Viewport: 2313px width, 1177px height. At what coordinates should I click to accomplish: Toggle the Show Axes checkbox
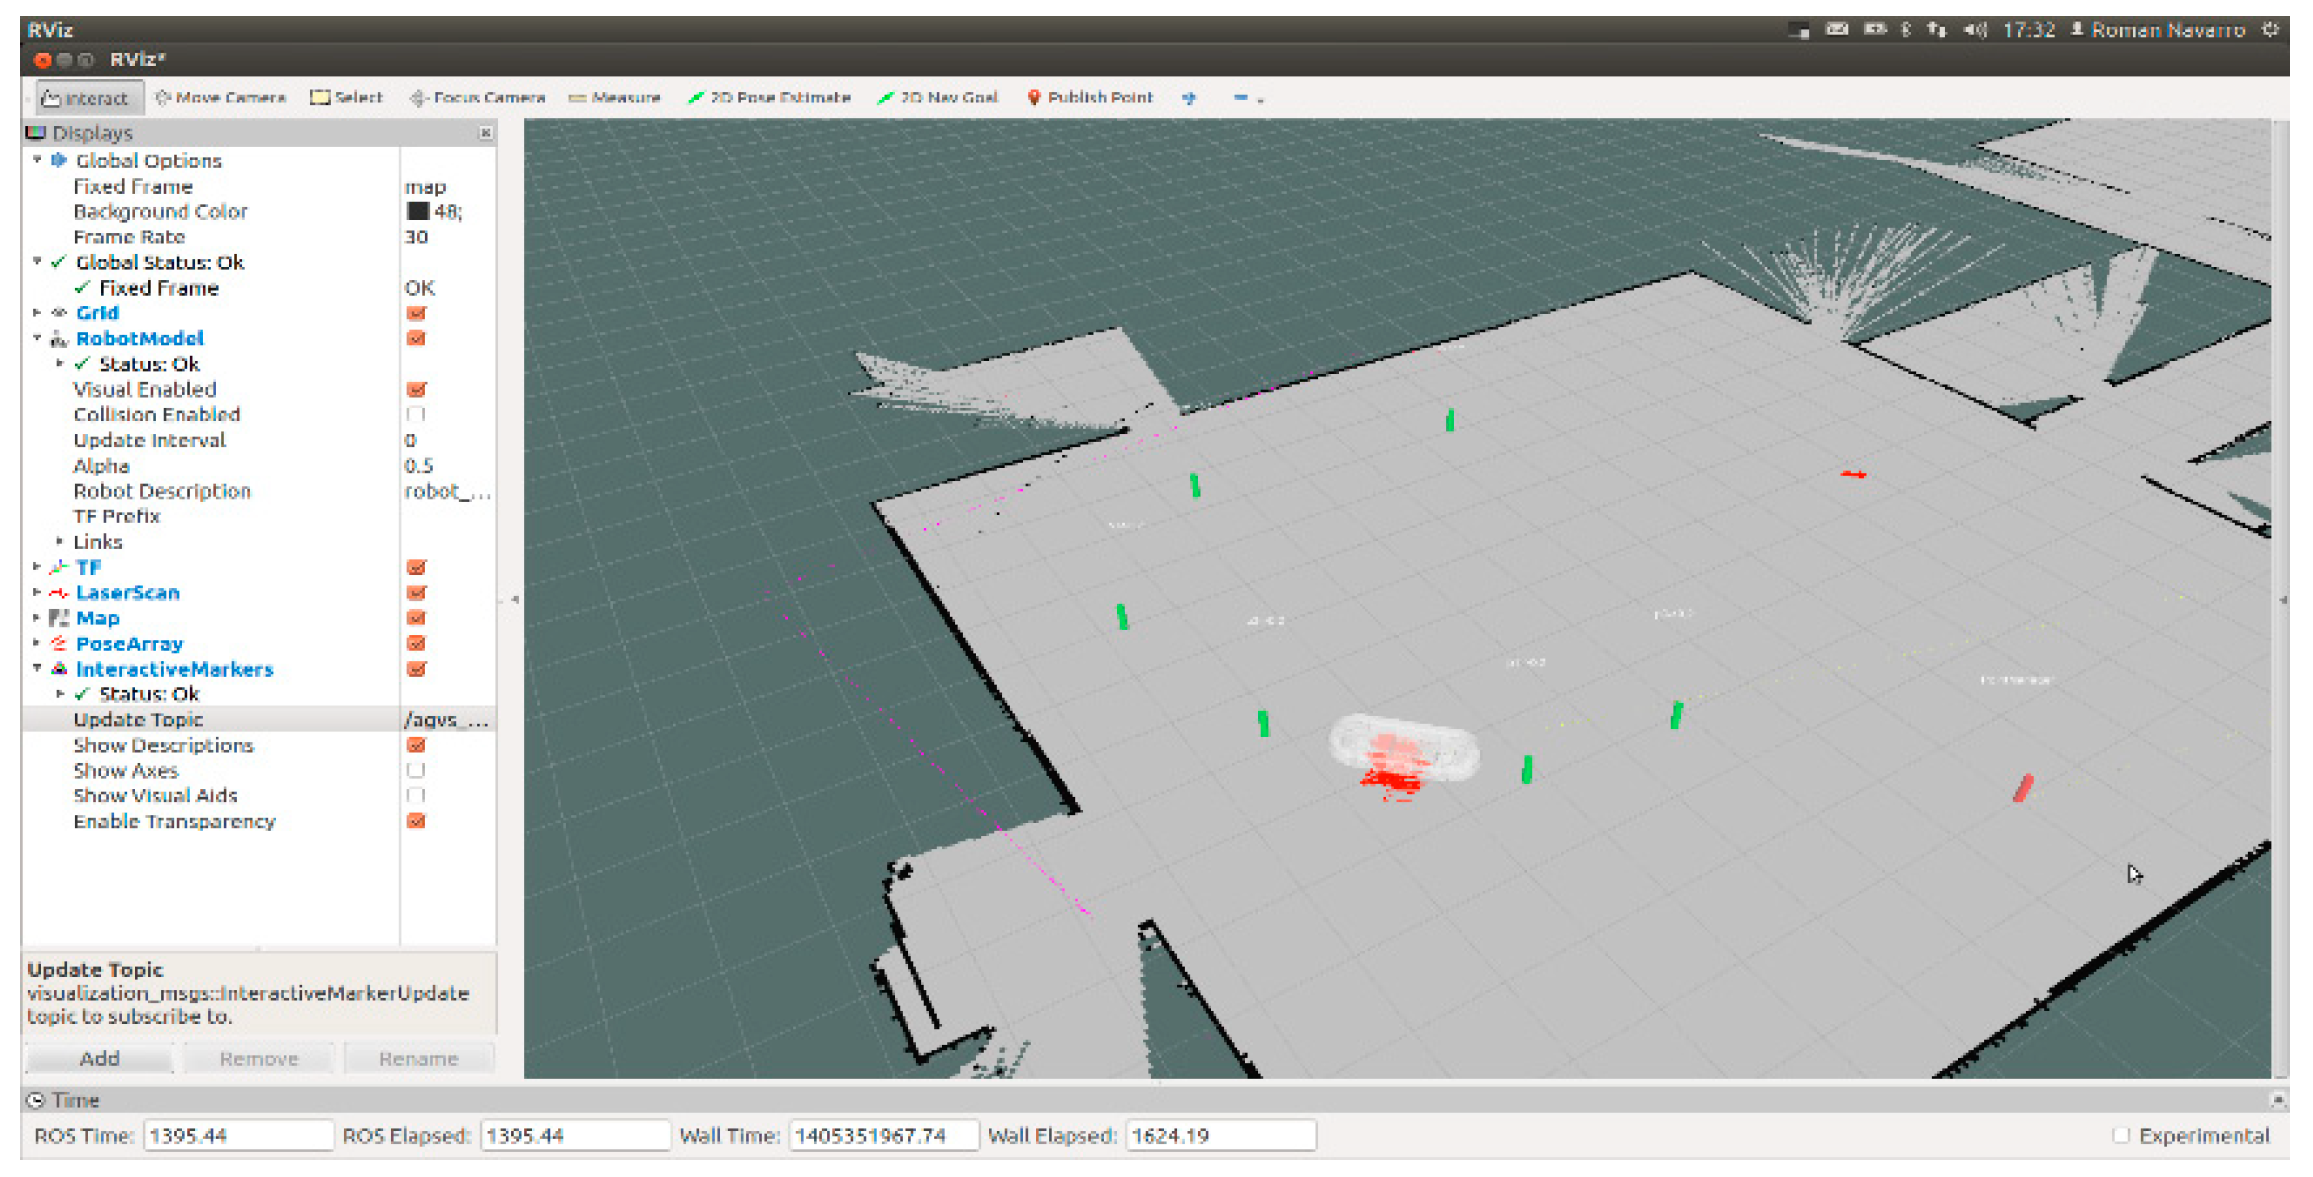416,770
